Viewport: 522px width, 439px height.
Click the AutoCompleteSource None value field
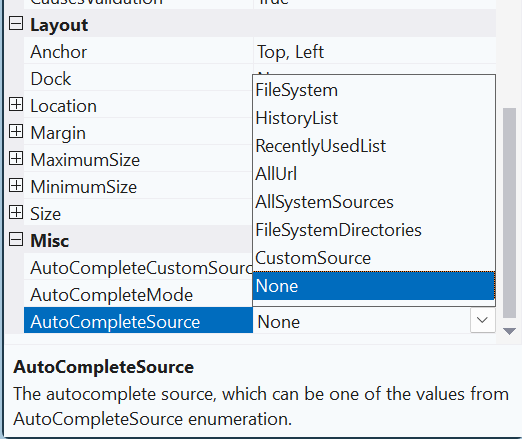pos(362,321)
